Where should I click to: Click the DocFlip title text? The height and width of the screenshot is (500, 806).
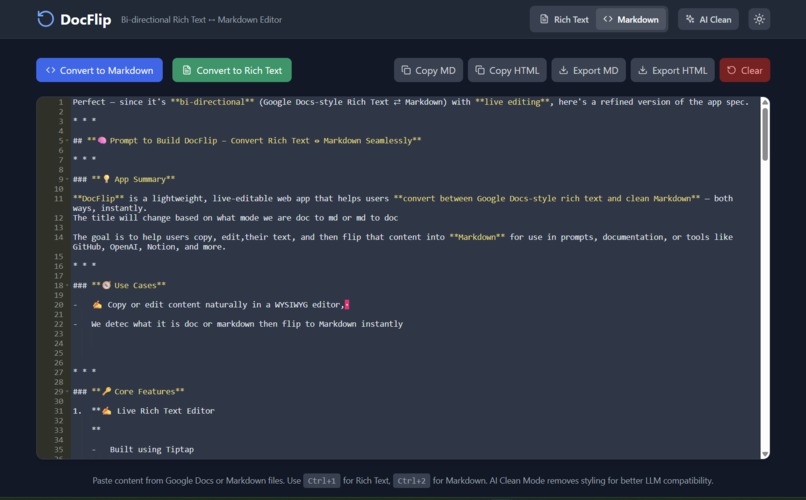85,20
